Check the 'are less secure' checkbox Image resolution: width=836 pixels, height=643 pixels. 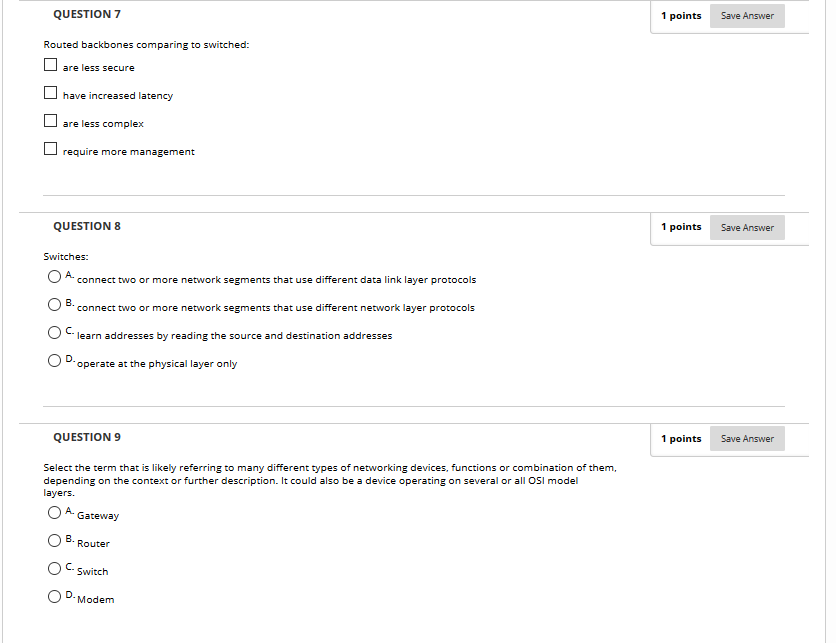coord(50,65)
